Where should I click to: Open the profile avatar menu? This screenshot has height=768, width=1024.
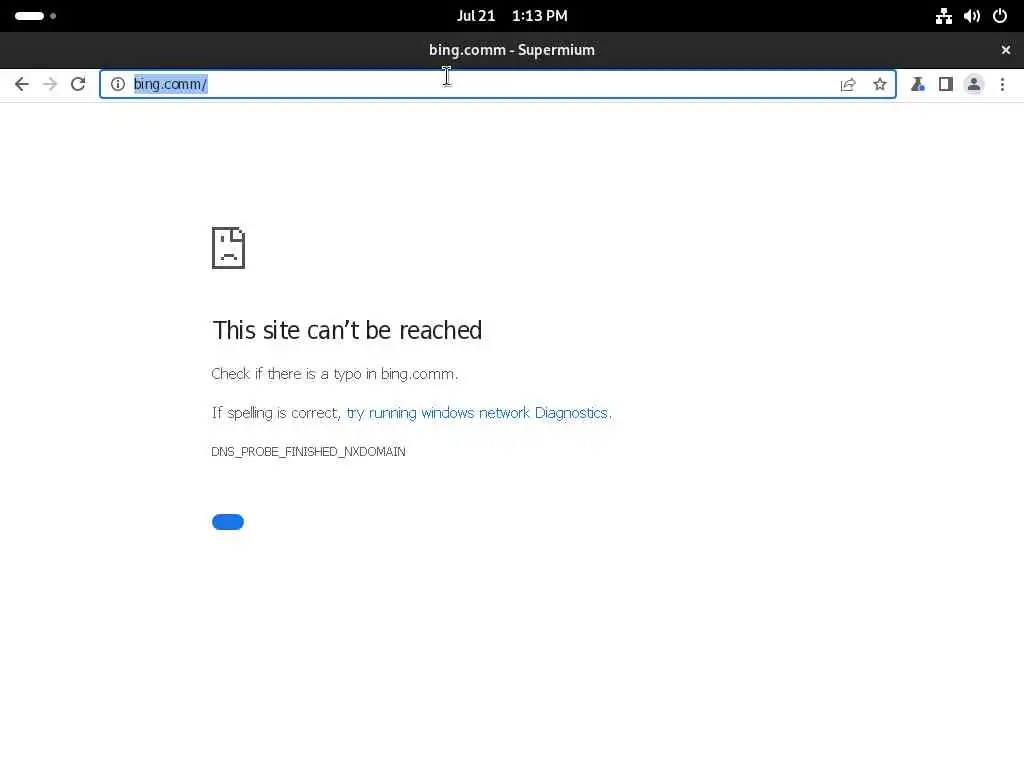coord(974,84)
